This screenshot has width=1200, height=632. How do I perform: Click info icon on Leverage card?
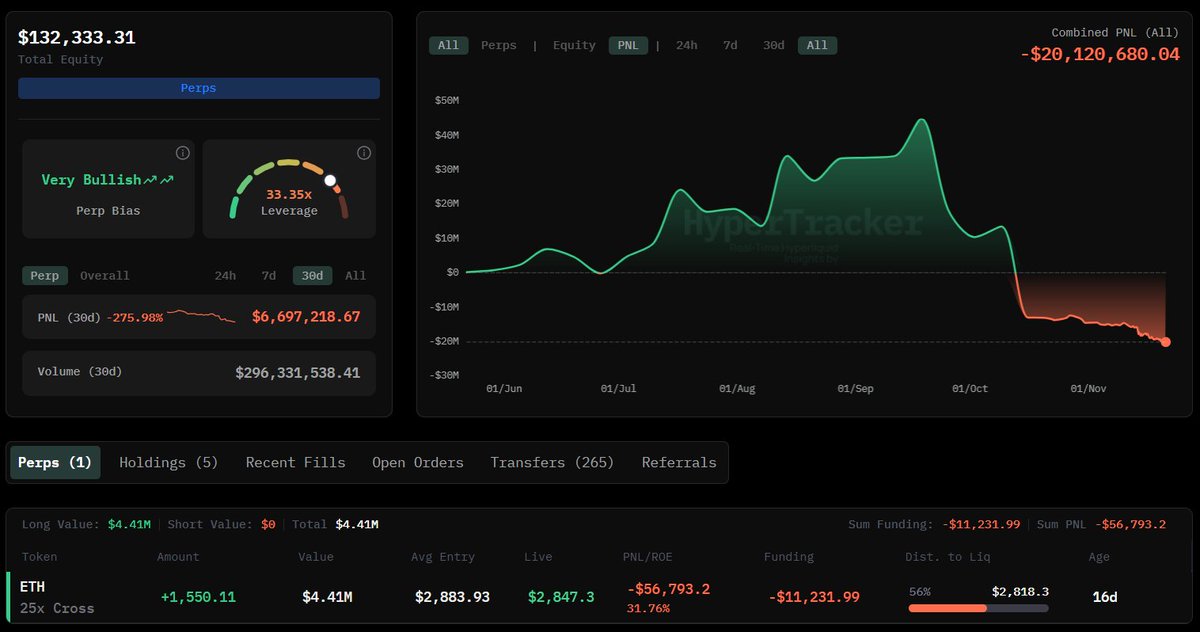[x=364, y=153]
